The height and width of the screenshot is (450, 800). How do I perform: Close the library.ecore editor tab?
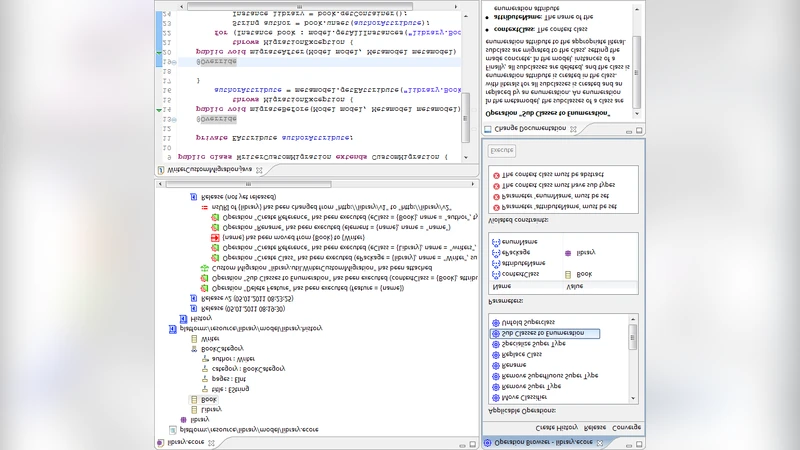point(211,442)
